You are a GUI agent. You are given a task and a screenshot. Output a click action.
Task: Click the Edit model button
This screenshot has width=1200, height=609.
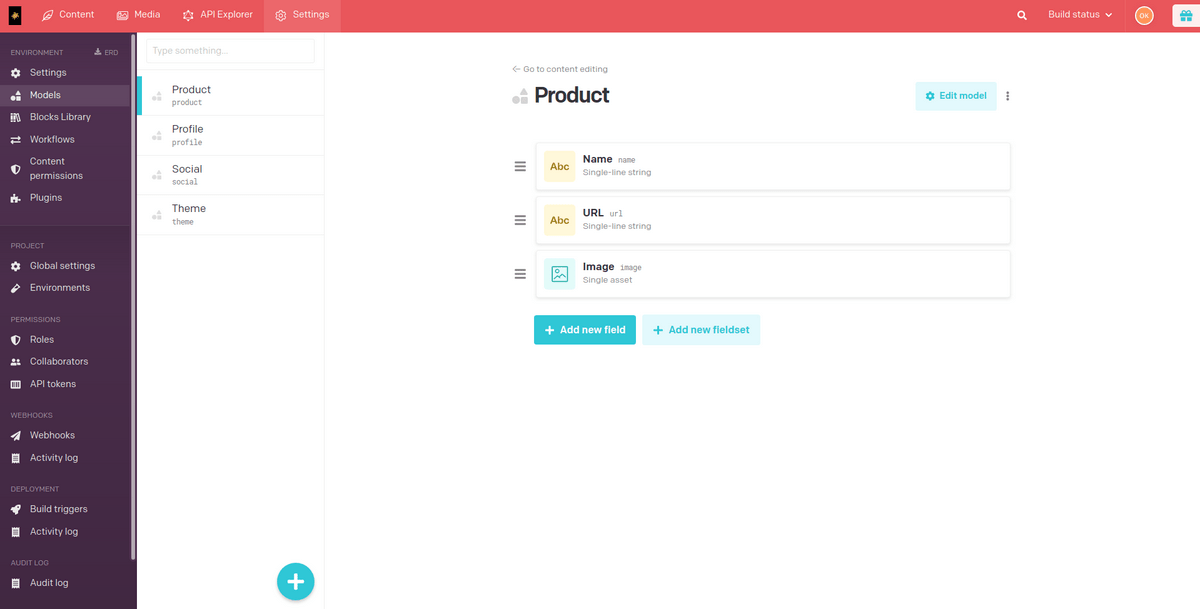956,96
